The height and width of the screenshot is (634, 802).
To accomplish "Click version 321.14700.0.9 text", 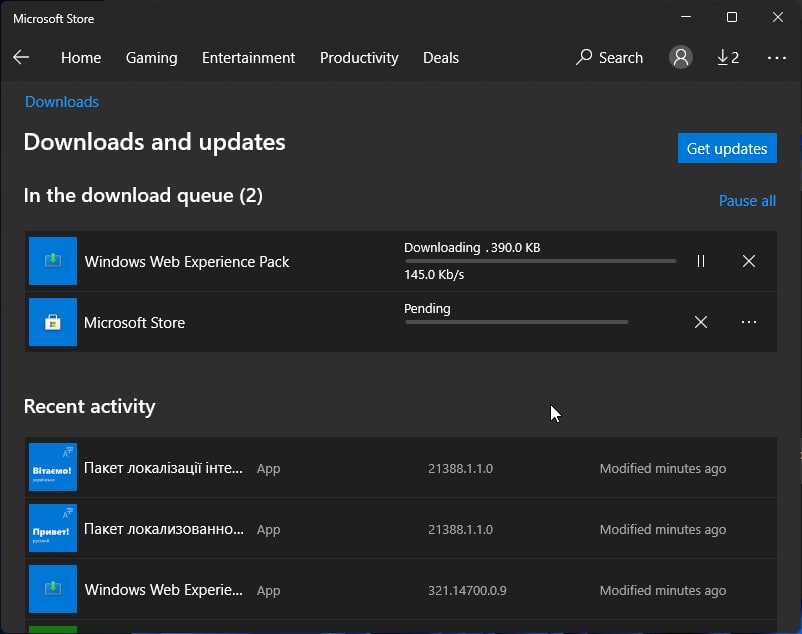I will click(x=467, y=591).
